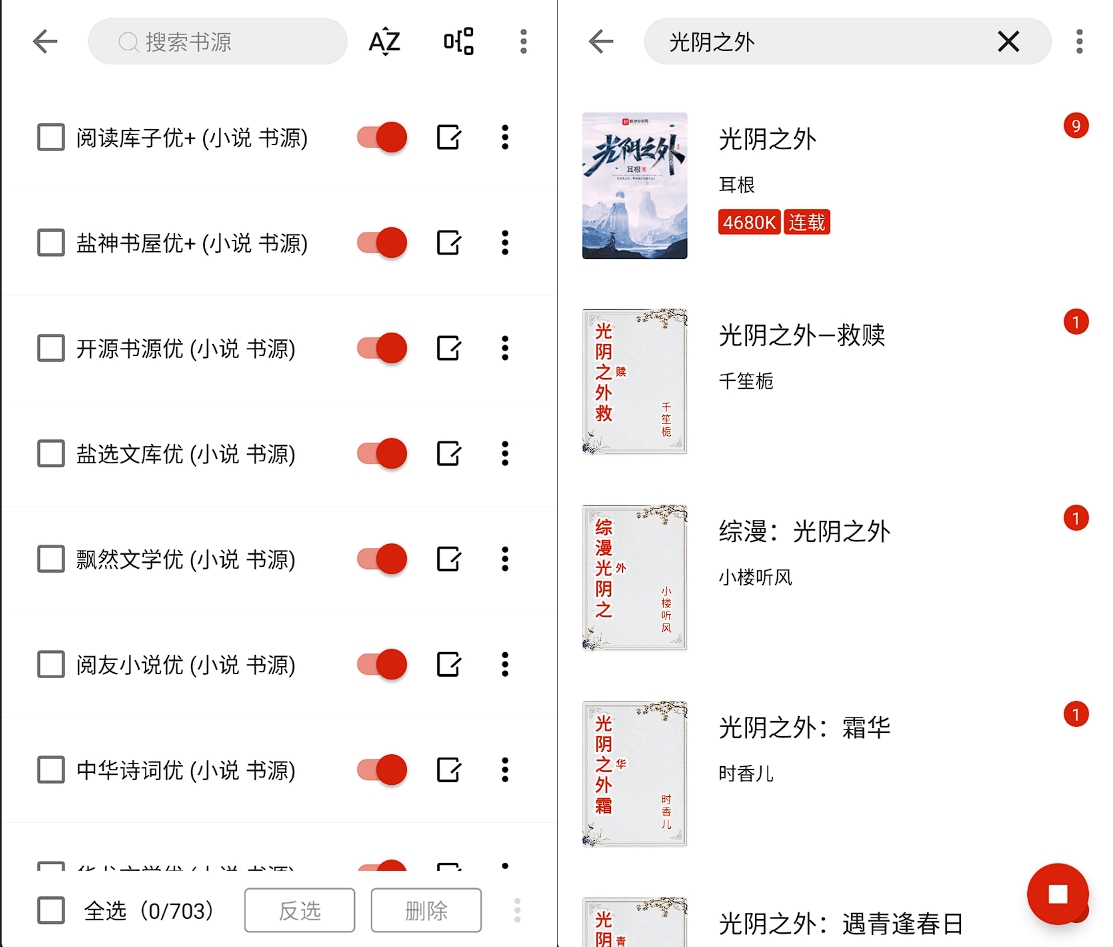This screenshot has width=1113, height=947.
Task: Select the A-Z alphabetical sort icon
Action: (384, 41)
